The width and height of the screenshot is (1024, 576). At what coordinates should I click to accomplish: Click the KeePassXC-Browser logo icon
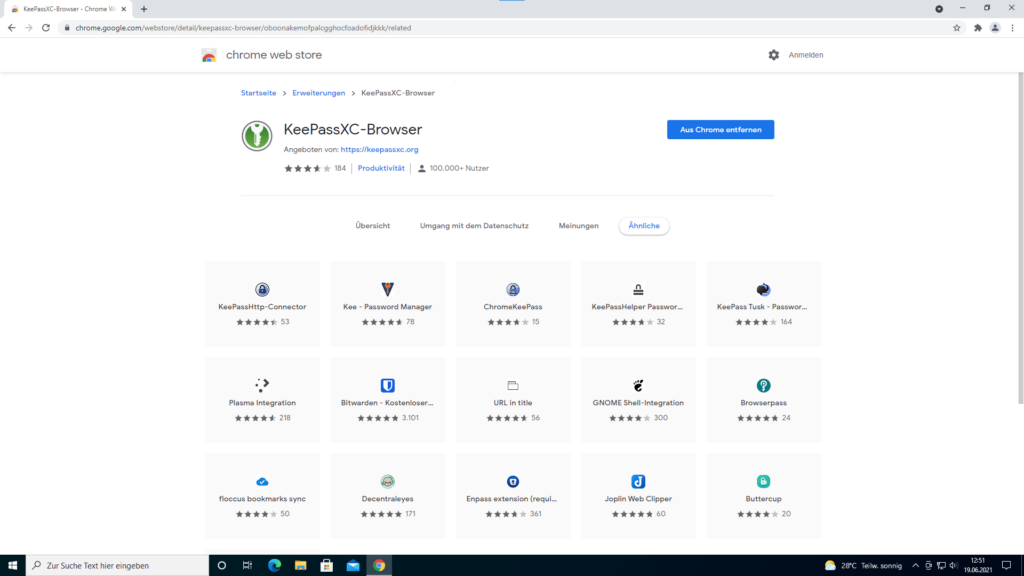257,136
